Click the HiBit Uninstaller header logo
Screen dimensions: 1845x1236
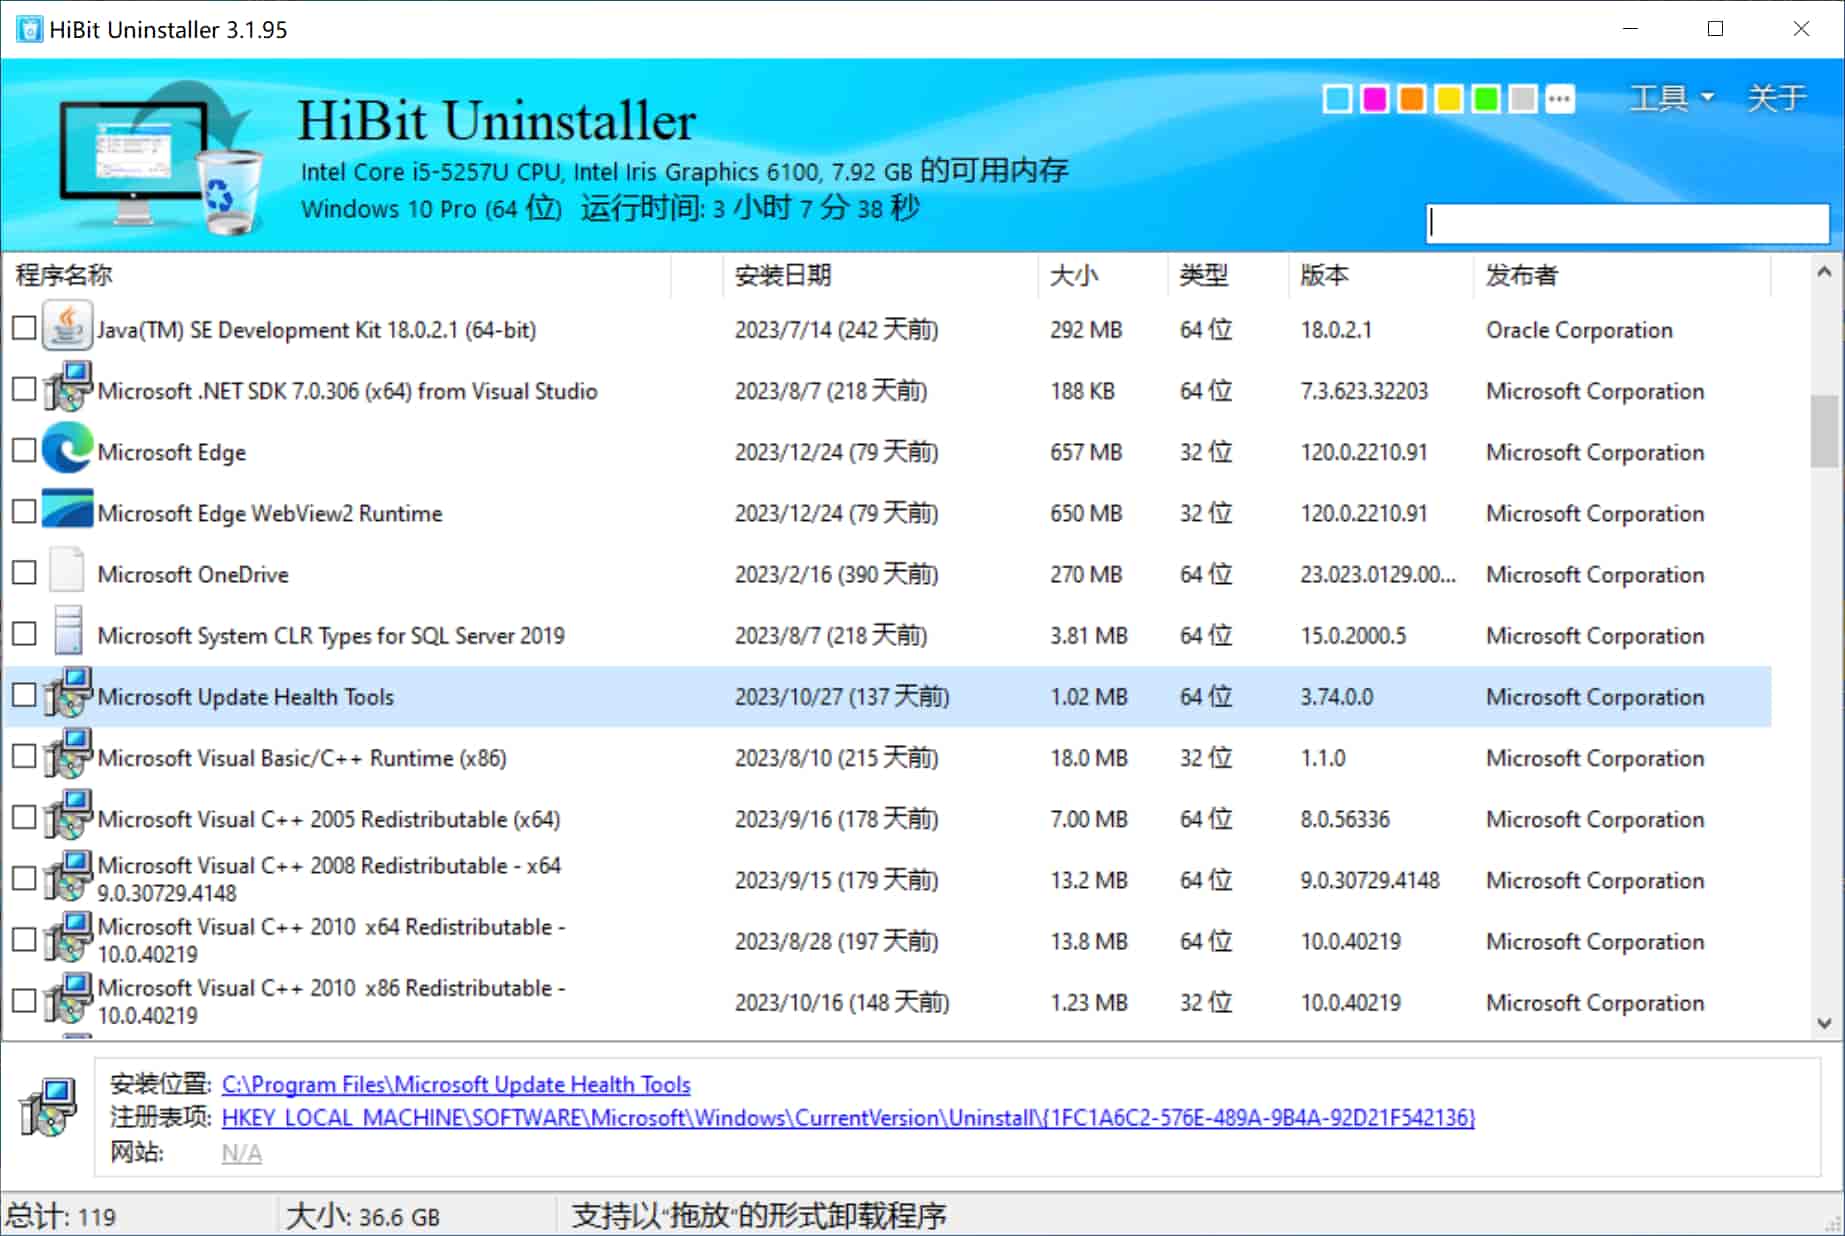pos(160,158)
